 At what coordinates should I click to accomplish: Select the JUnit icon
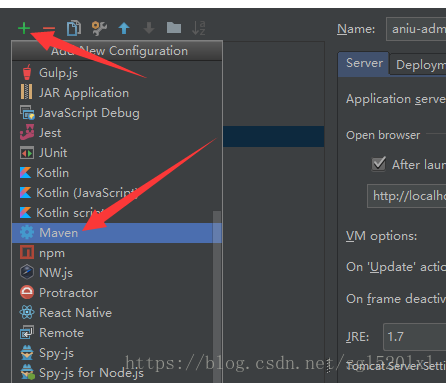(27, 153)
